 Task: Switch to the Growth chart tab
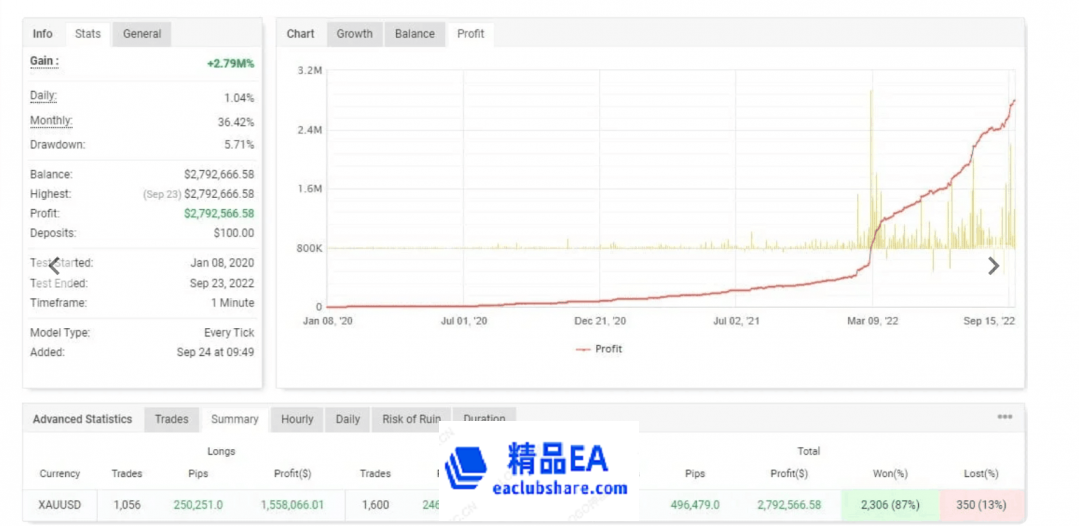click(x=354, y=34)
